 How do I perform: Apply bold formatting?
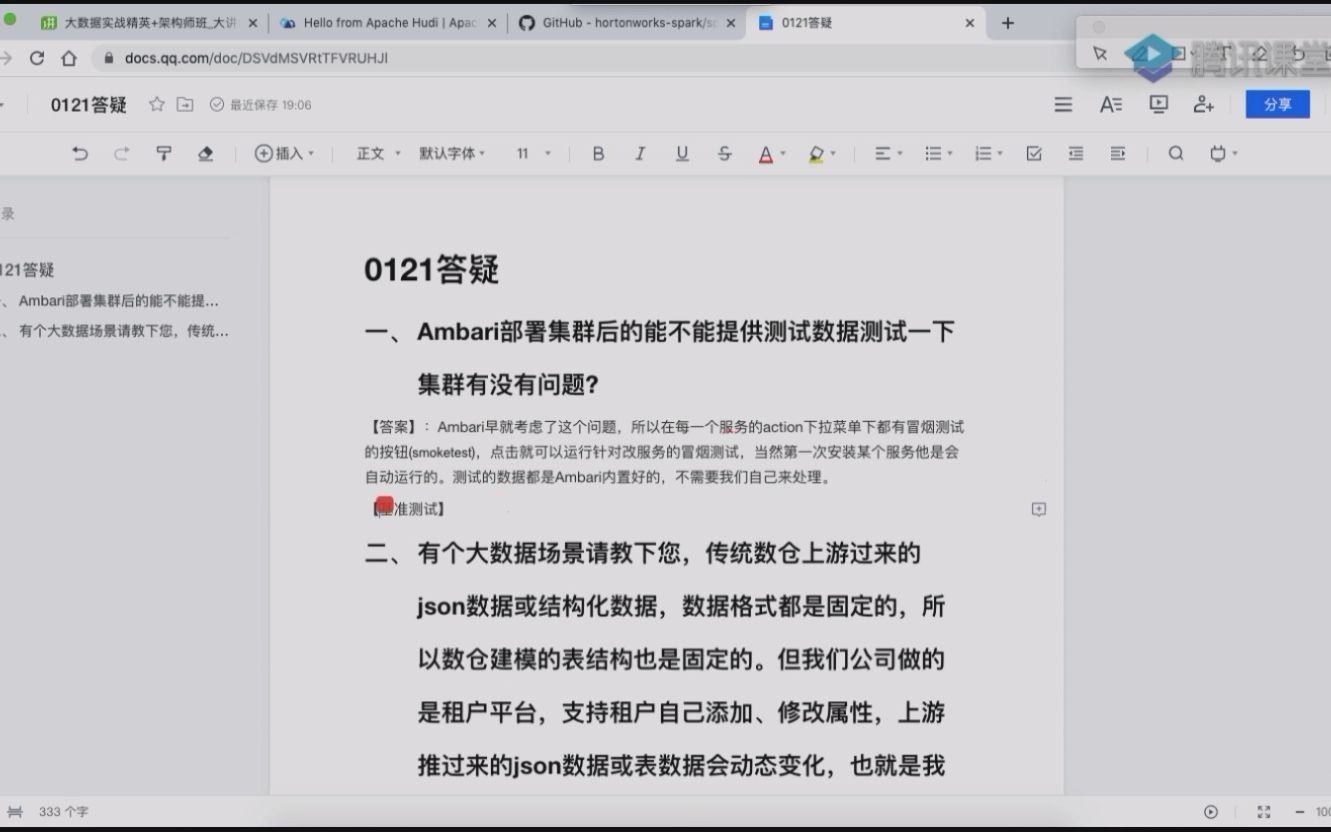598,153
